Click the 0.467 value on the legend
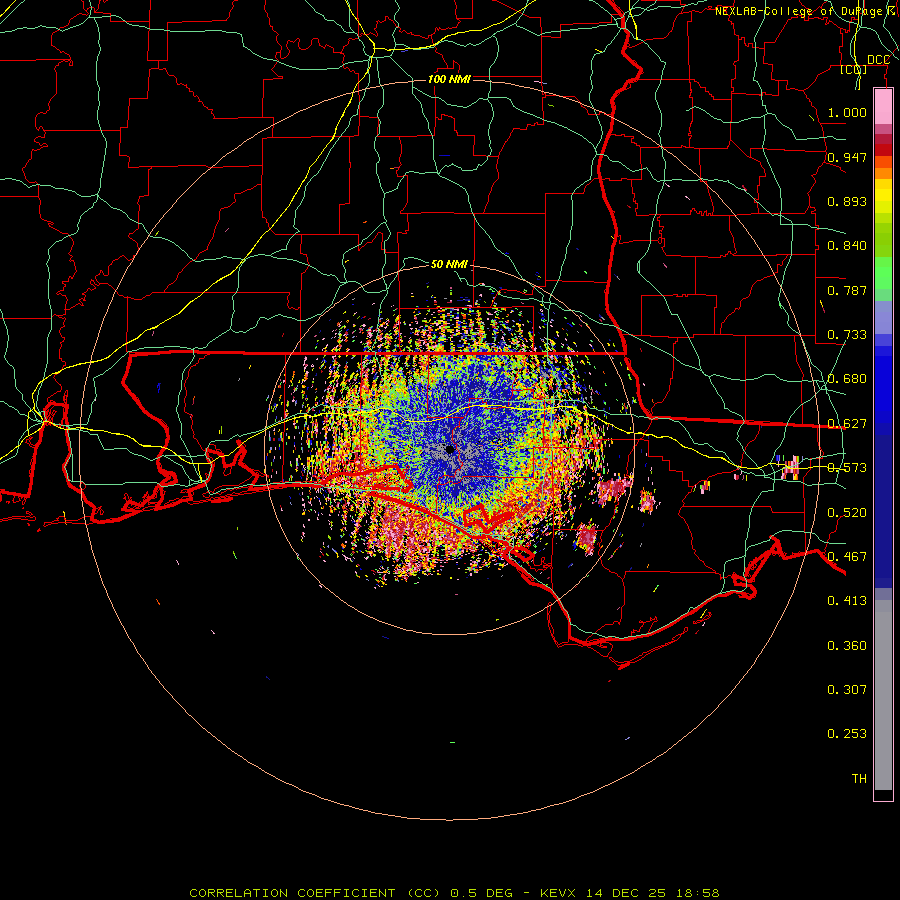900x900 pixels. [x=847, y=557]
